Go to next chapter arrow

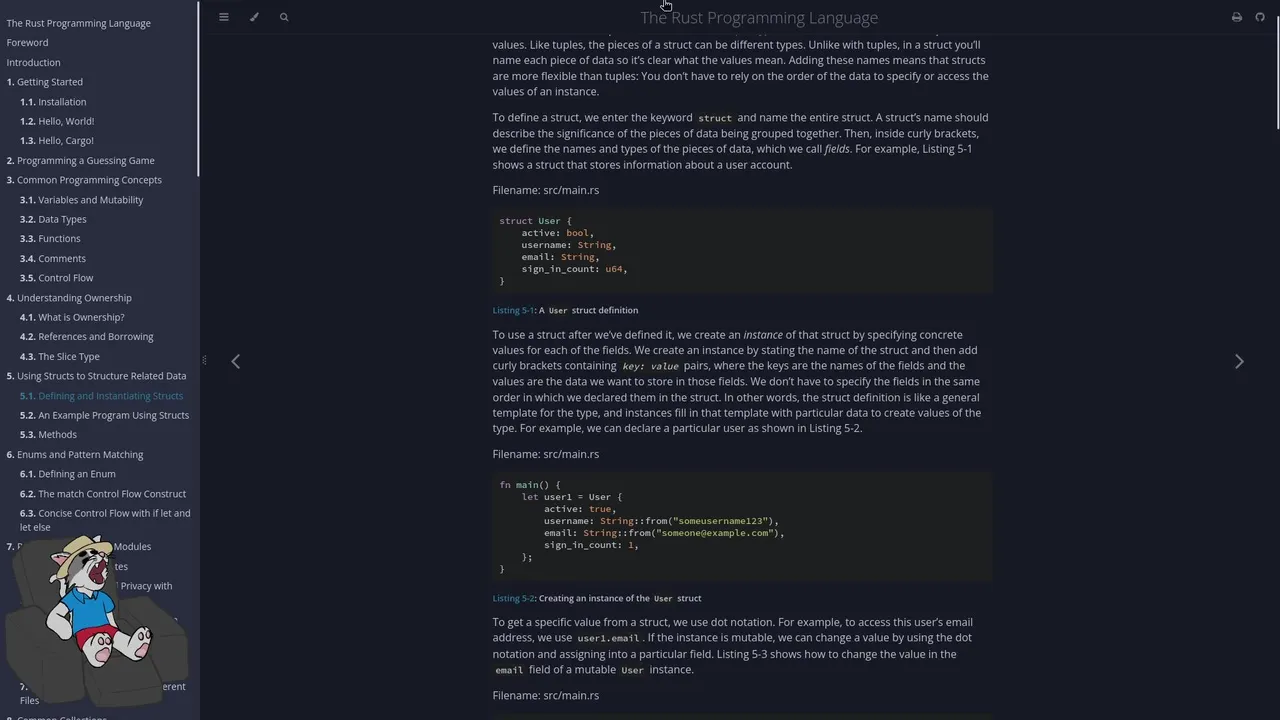click(x=1239, y=361)
